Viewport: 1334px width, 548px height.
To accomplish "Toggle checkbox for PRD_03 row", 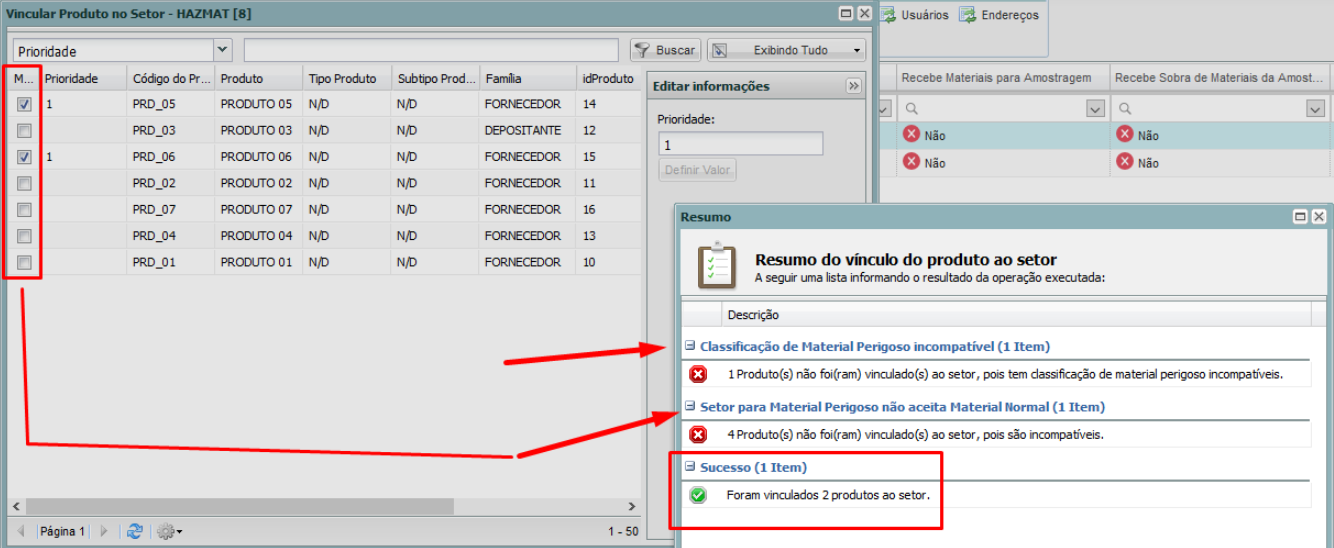I will click(25, 130).
